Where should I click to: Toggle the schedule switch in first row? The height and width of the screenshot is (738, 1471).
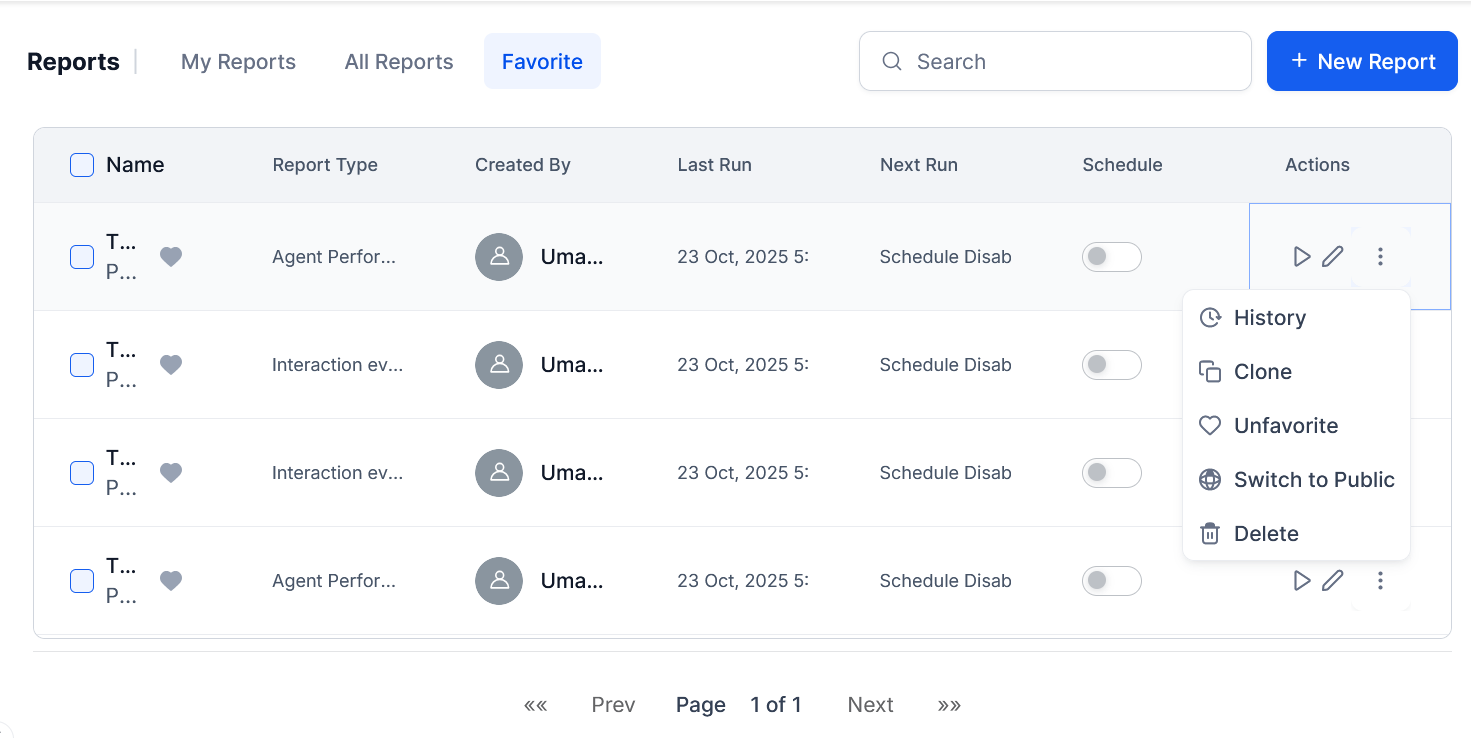[x=1111, y=257]
